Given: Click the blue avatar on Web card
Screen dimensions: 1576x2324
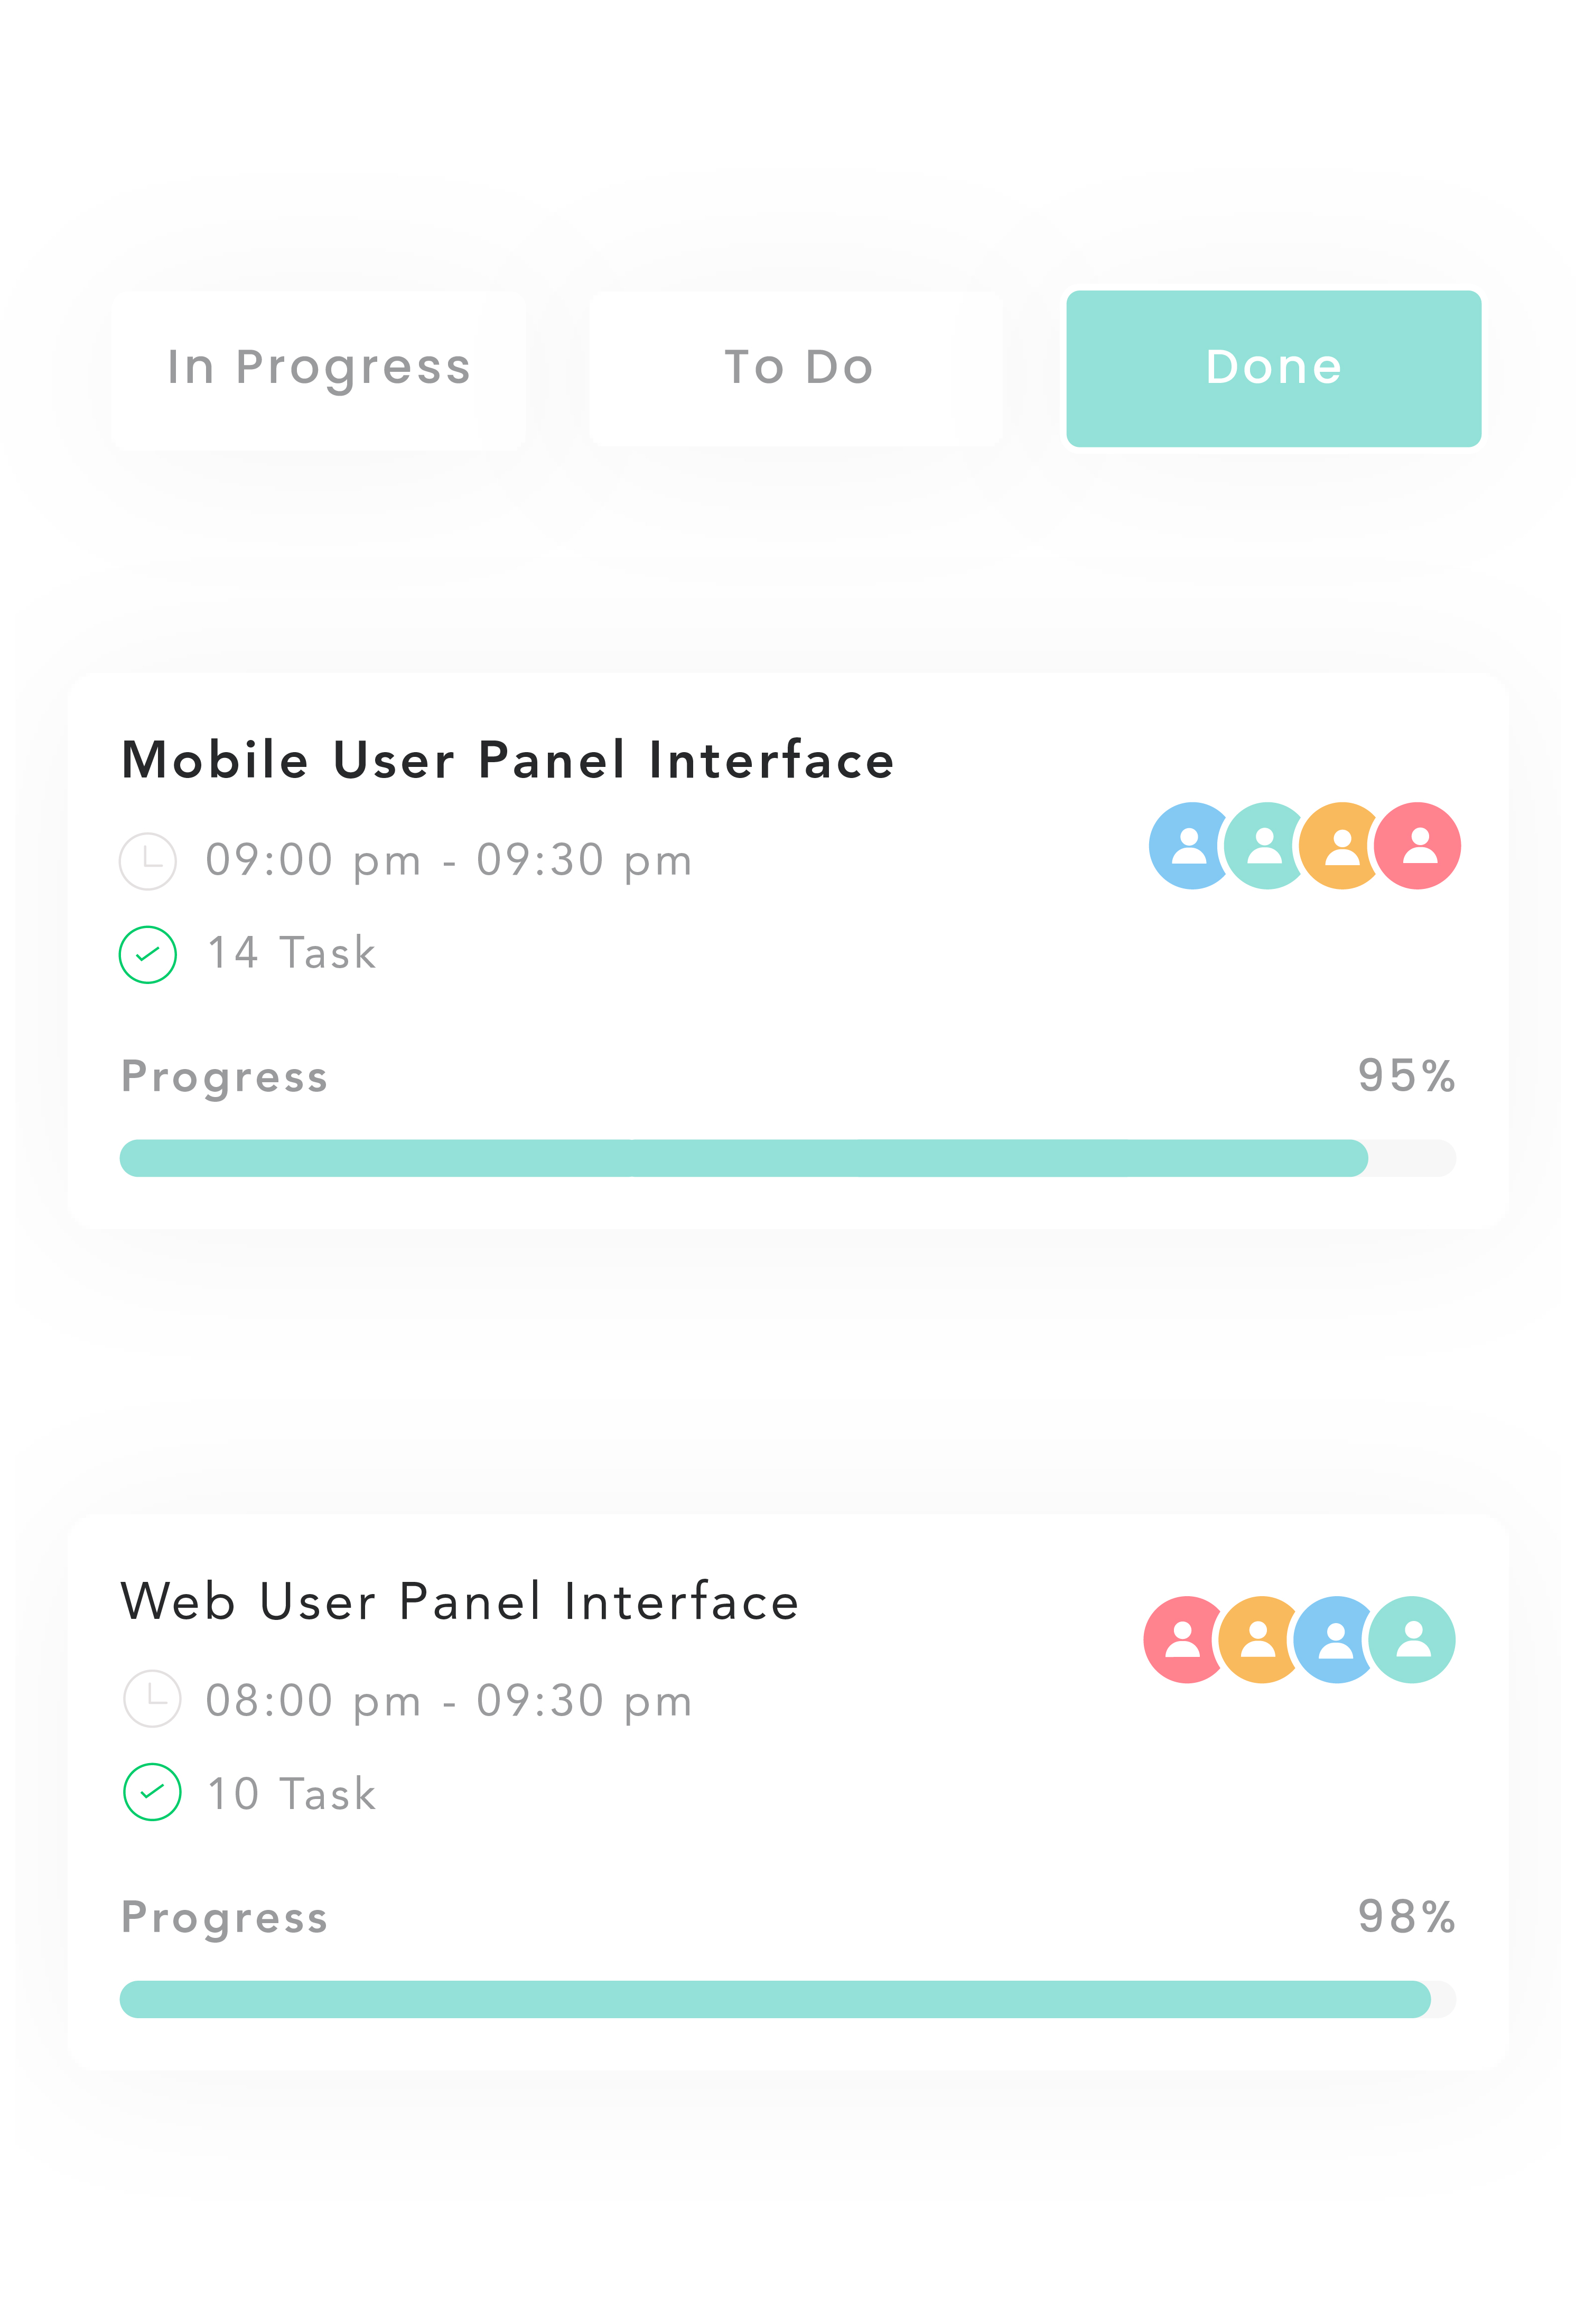Looking at the screenshot, I should coord(1334,1640).
